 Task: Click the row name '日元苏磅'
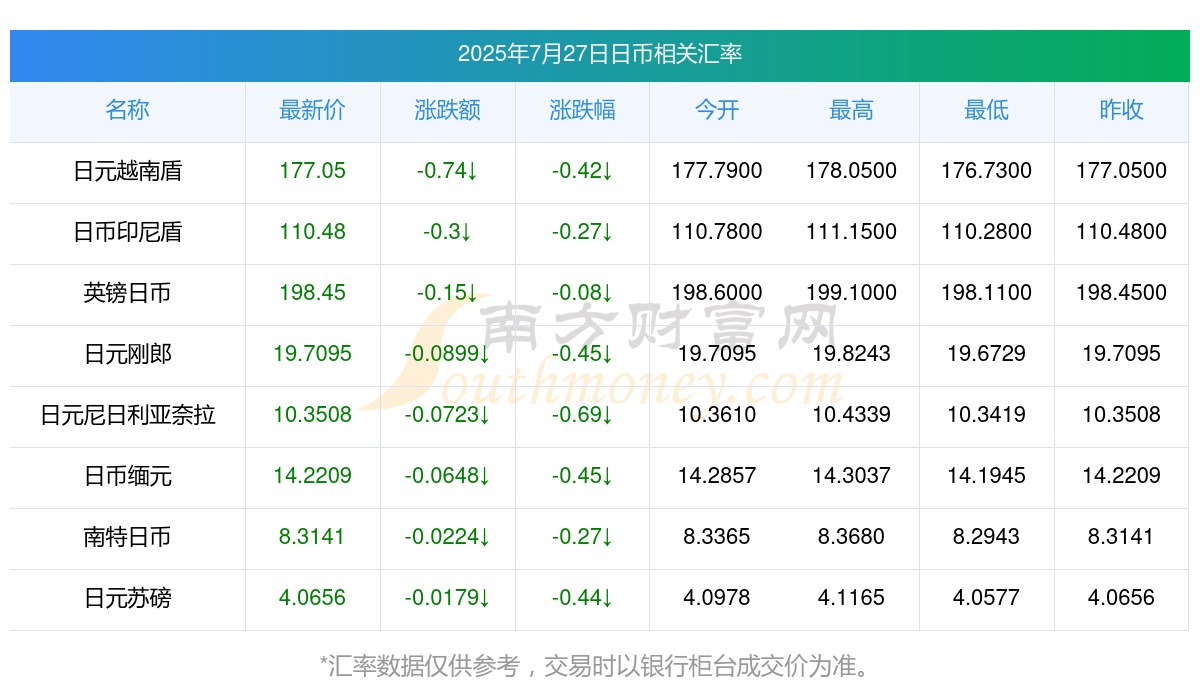point(128,598)
